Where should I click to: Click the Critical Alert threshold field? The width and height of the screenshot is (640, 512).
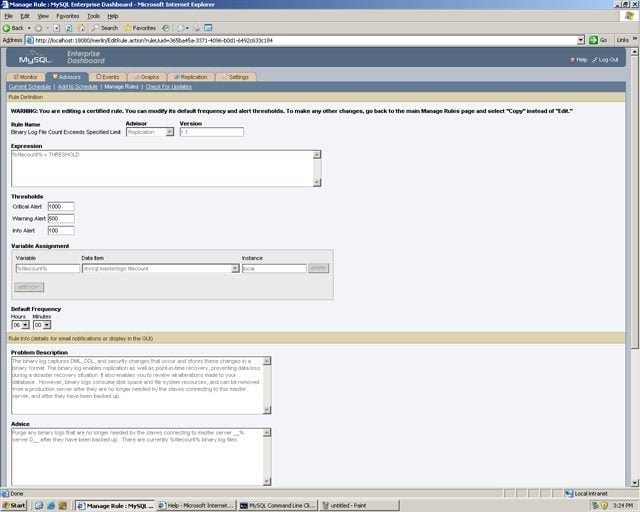point(61,207)
